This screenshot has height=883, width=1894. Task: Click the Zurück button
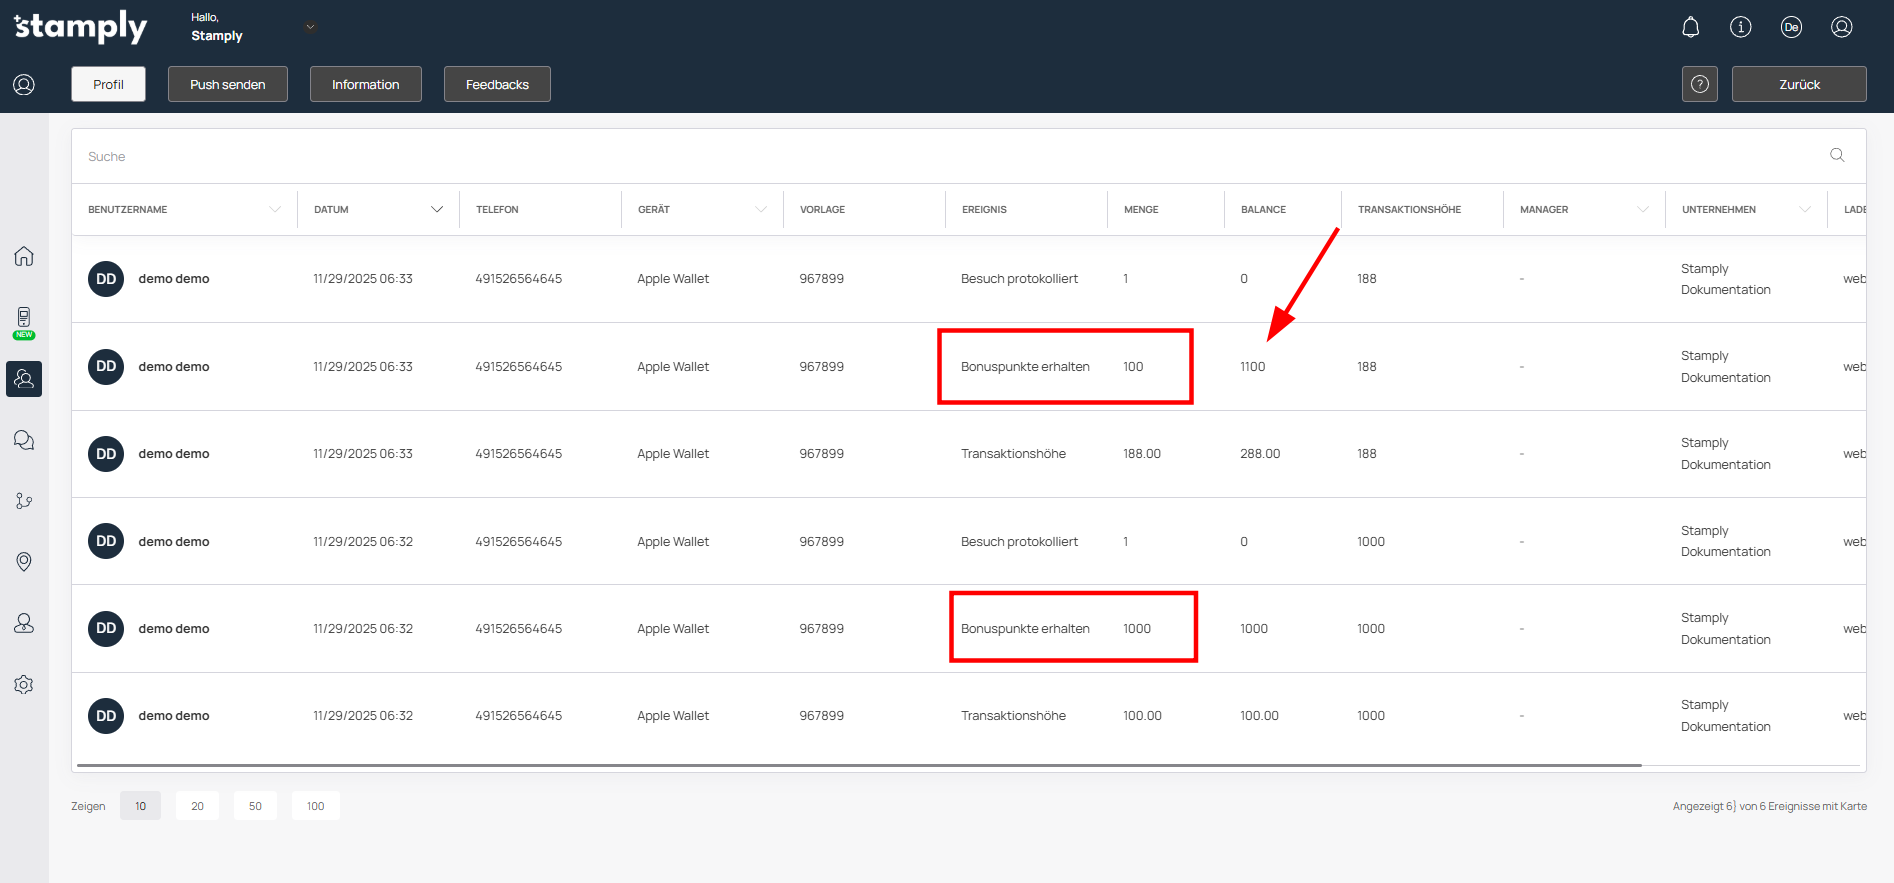pyautogui.click(x=1798, y=84)
